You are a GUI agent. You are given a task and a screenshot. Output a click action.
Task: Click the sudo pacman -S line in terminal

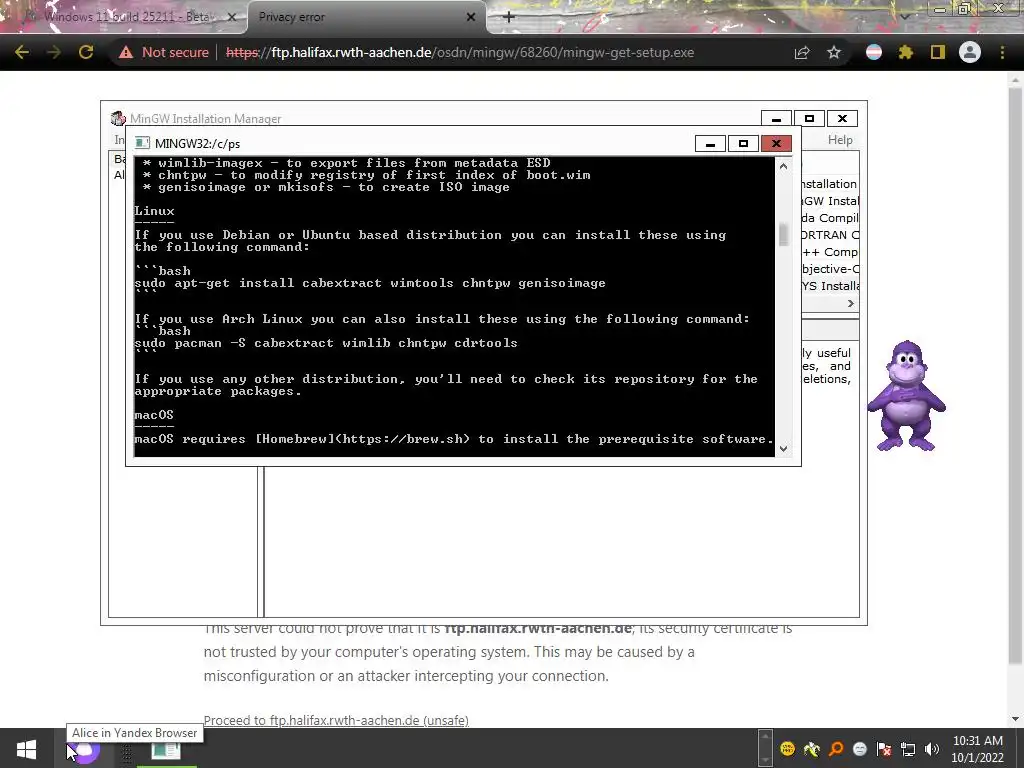pyautogui.click(x=326, y=343)
